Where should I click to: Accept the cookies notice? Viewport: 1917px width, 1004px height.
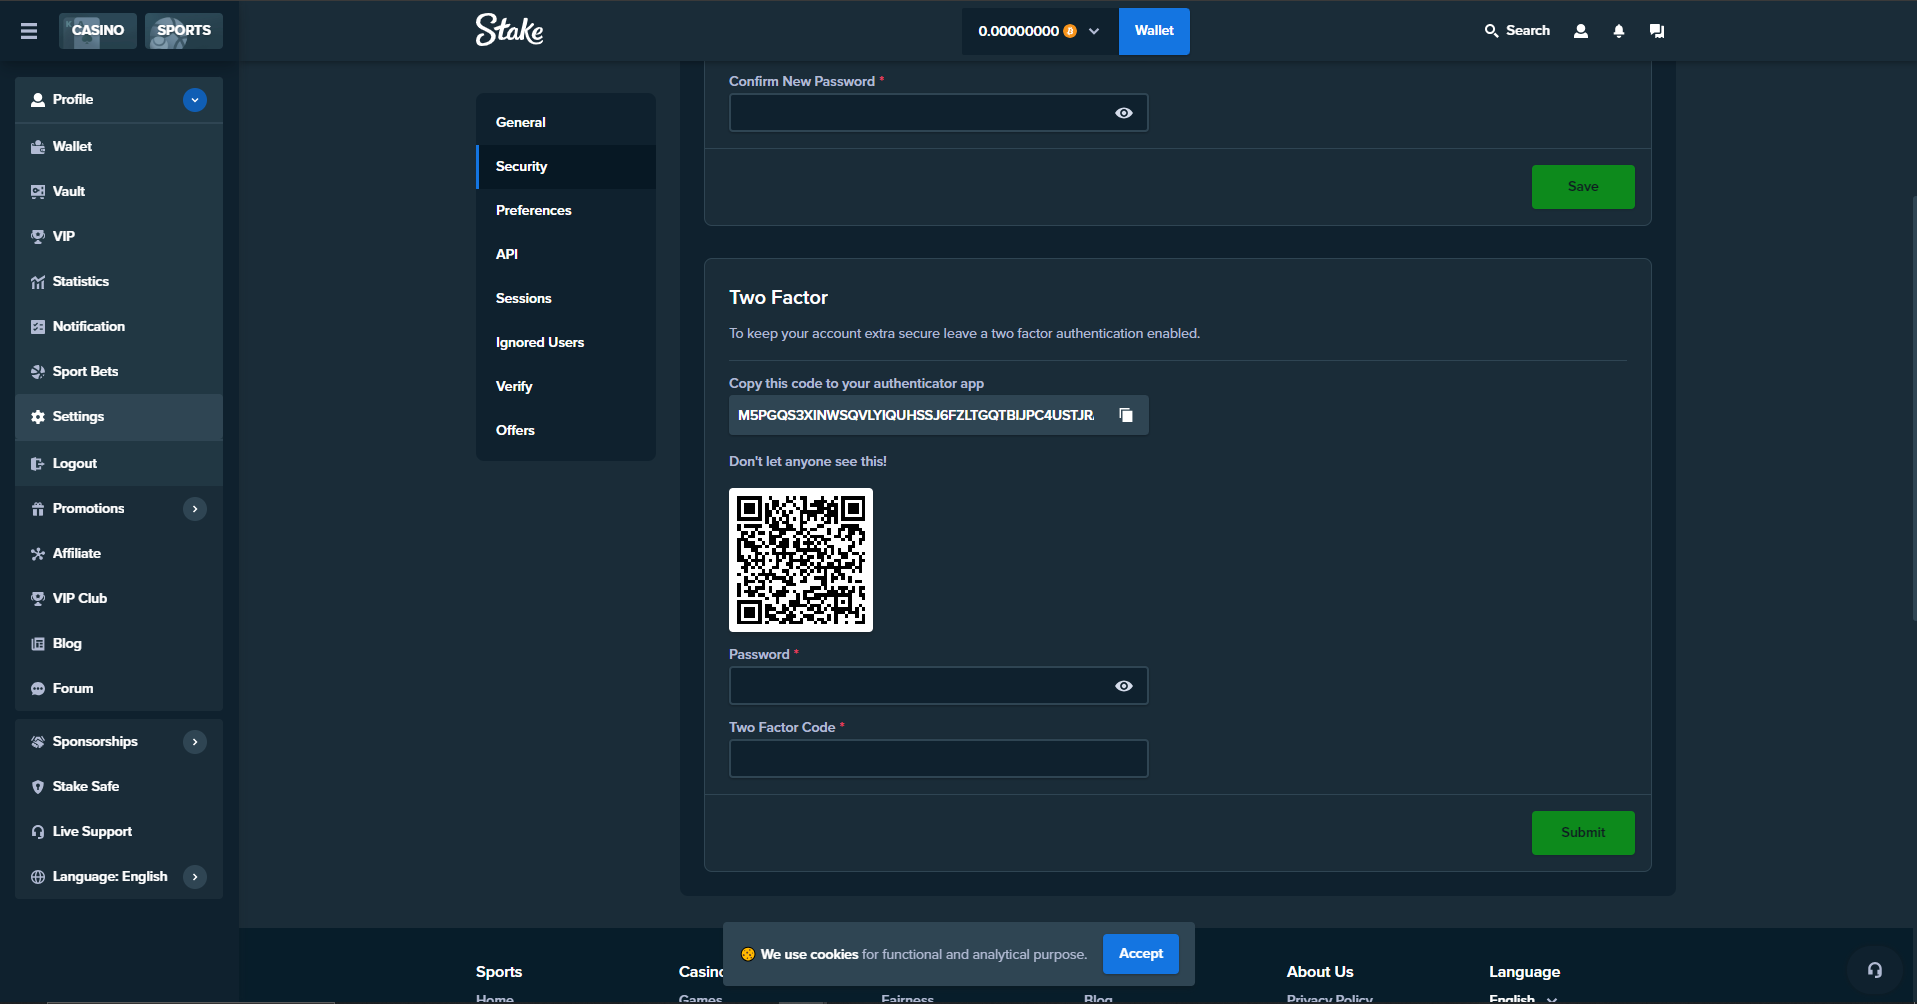(1140, 954)
